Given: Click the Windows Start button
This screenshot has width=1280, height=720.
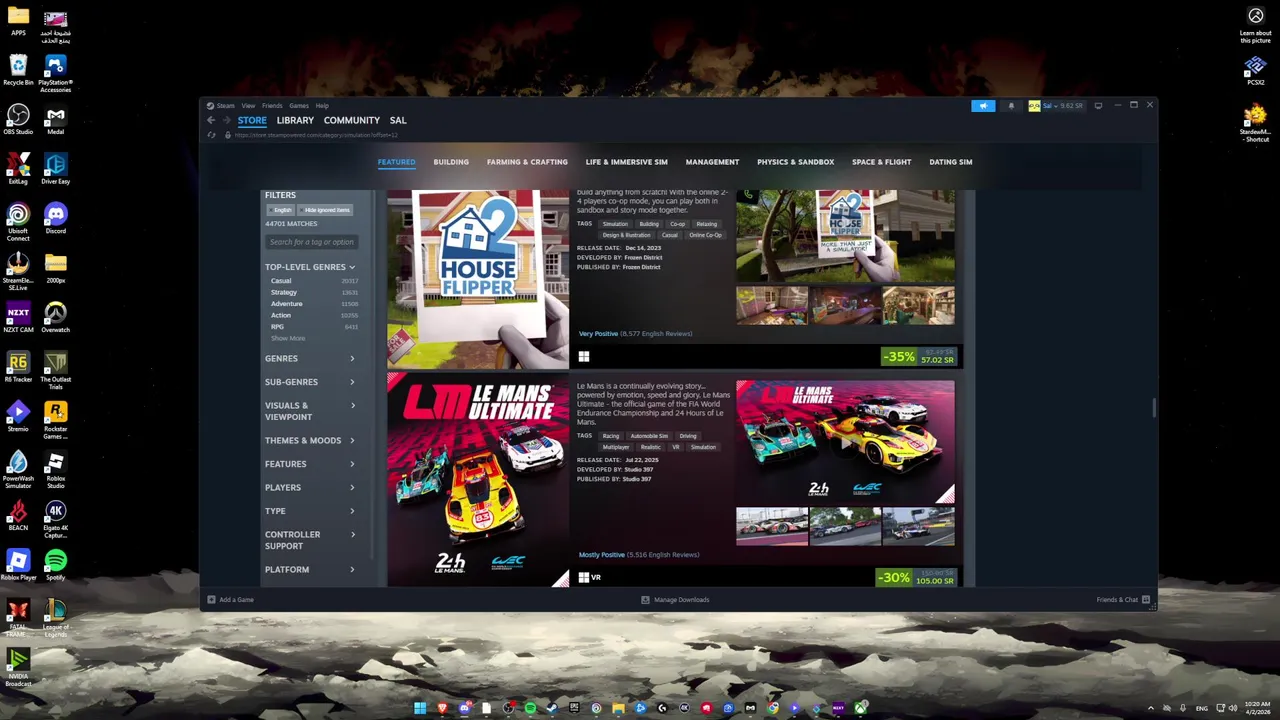Looking at the screenshot, I should point(420,708).
